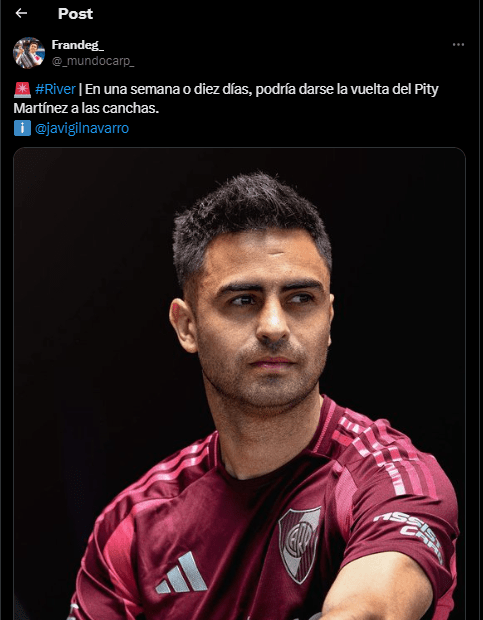
Task: Click the Adidas logo on the jersey
Action: [x=181, y=573]
